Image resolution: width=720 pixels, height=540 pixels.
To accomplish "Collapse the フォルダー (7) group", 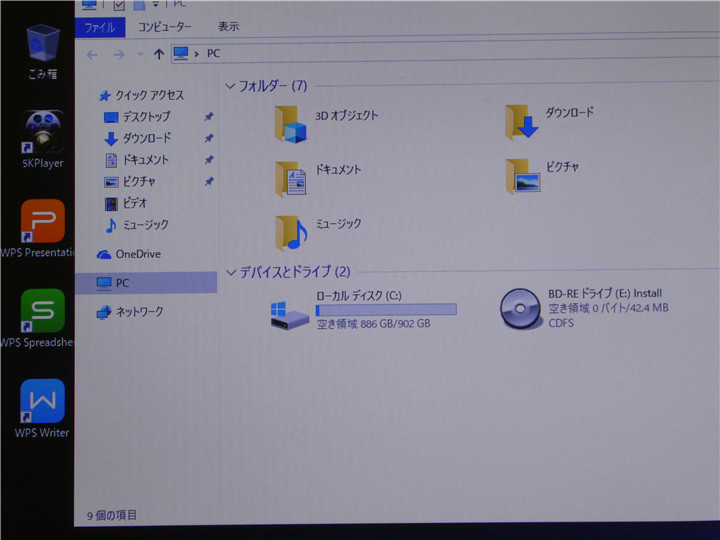I will point(230,86).
